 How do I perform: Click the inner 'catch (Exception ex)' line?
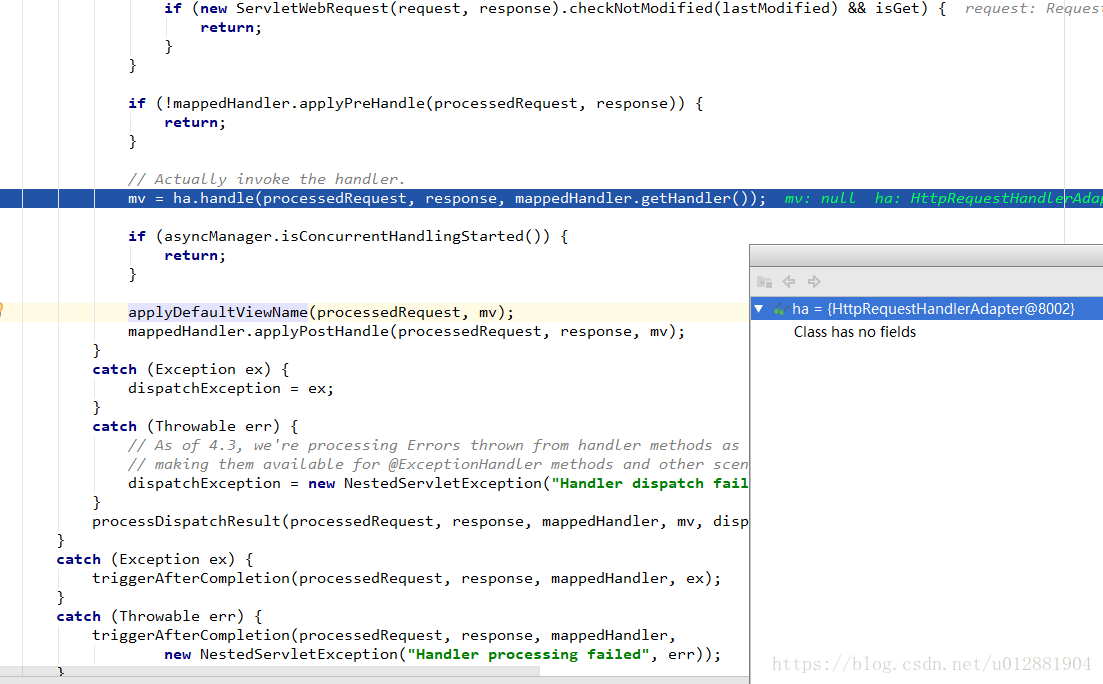191,369
